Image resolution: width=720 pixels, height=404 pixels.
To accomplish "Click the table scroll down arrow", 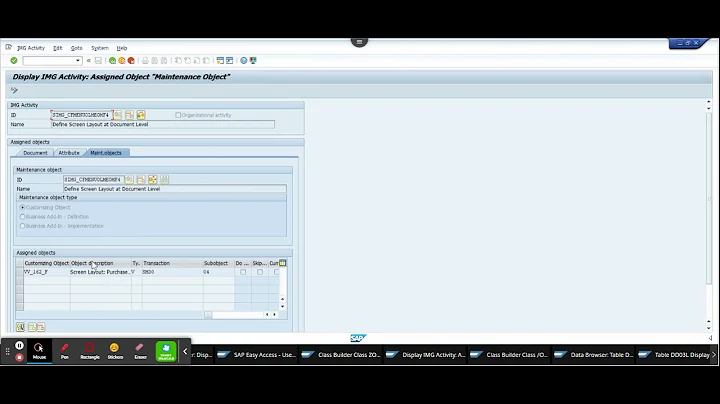I will 282,307.
